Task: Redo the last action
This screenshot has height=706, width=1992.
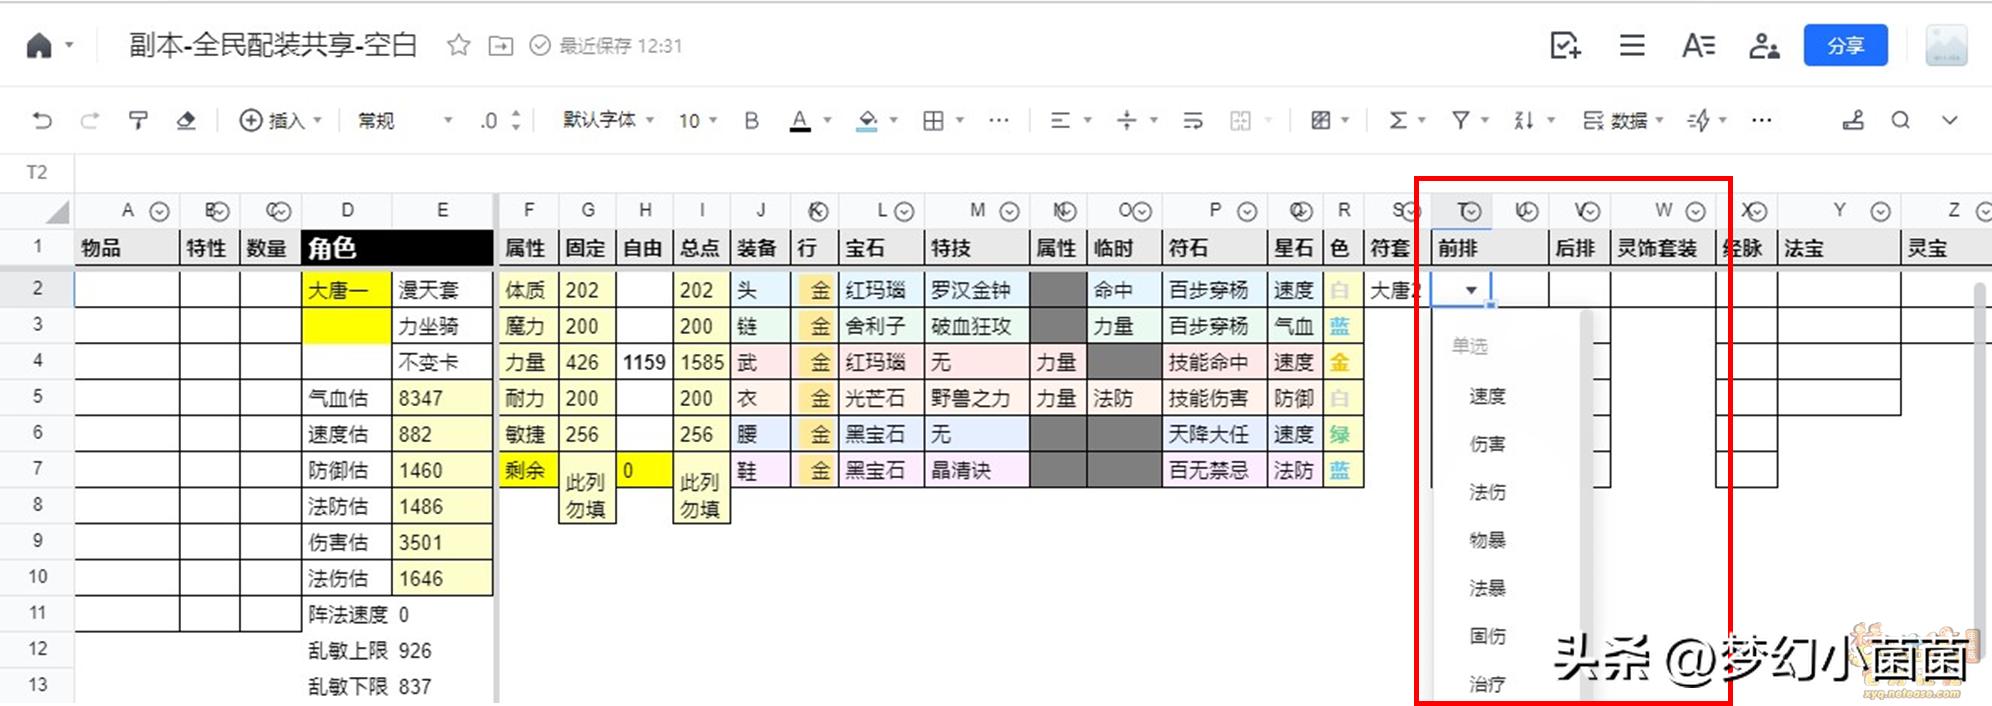Action: 90,121
